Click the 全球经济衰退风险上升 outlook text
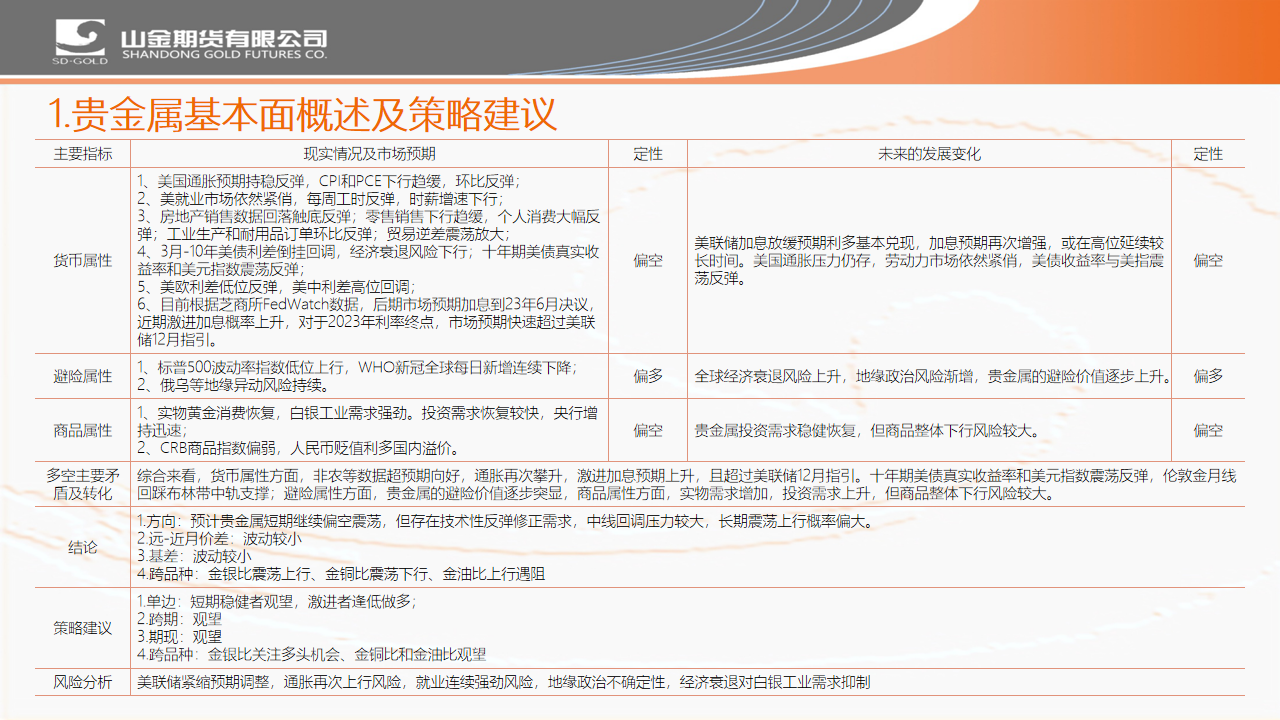1280x720 pixels. pos(932,376)
